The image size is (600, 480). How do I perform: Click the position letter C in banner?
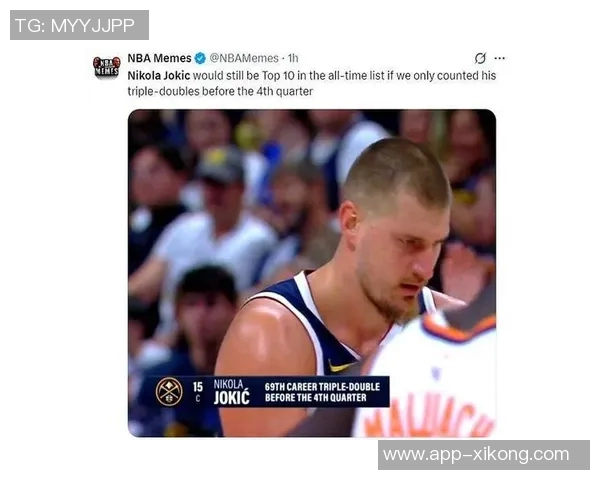click(x=198, y=398)
